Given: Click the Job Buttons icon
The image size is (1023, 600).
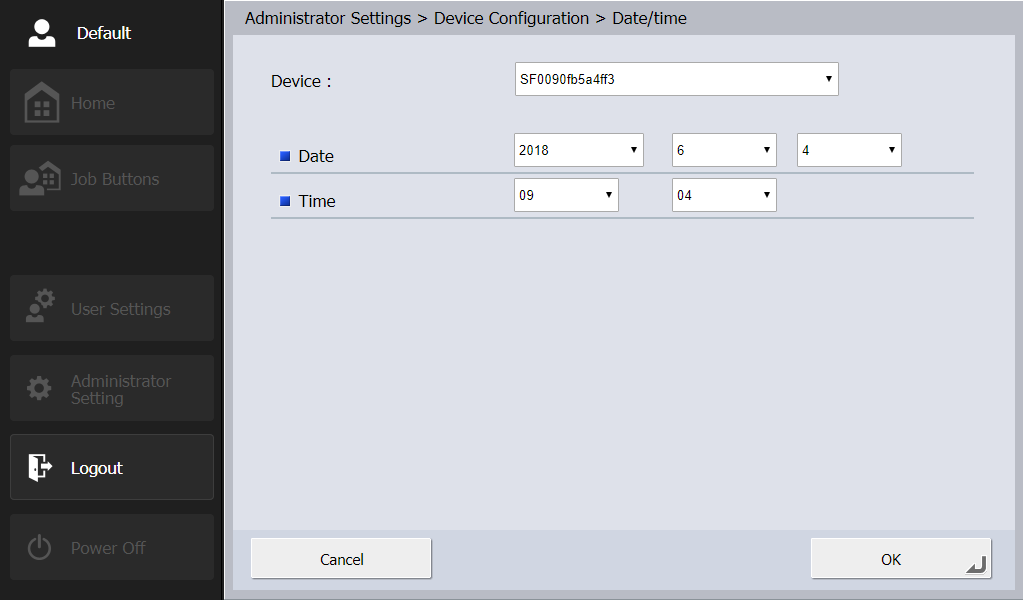Looking at the screenshot, I should (40, 179).
